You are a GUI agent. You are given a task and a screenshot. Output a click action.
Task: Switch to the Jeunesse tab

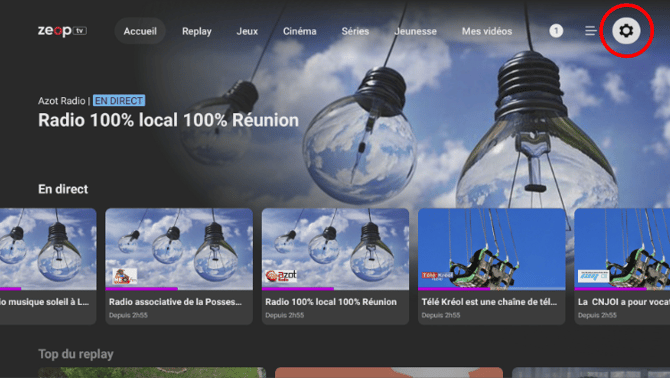tap(415, 31)
